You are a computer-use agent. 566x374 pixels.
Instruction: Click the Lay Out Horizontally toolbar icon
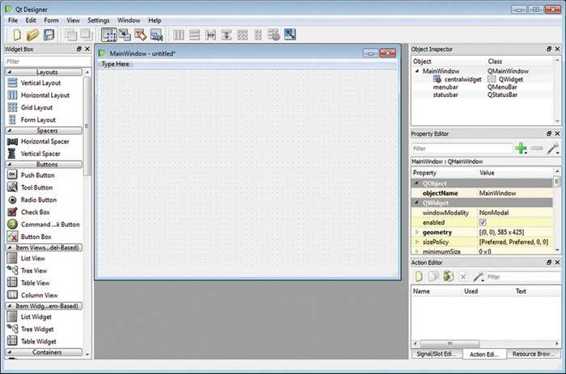click(179, 35)
